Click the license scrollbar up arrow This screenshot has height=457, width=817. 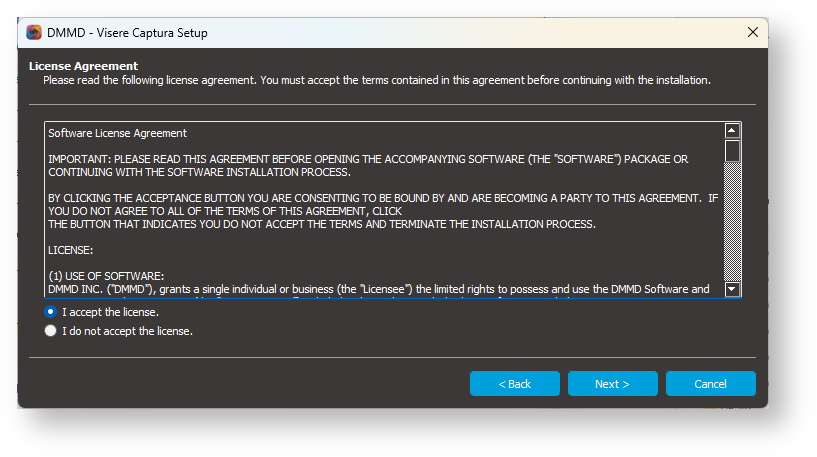point(732,130)
